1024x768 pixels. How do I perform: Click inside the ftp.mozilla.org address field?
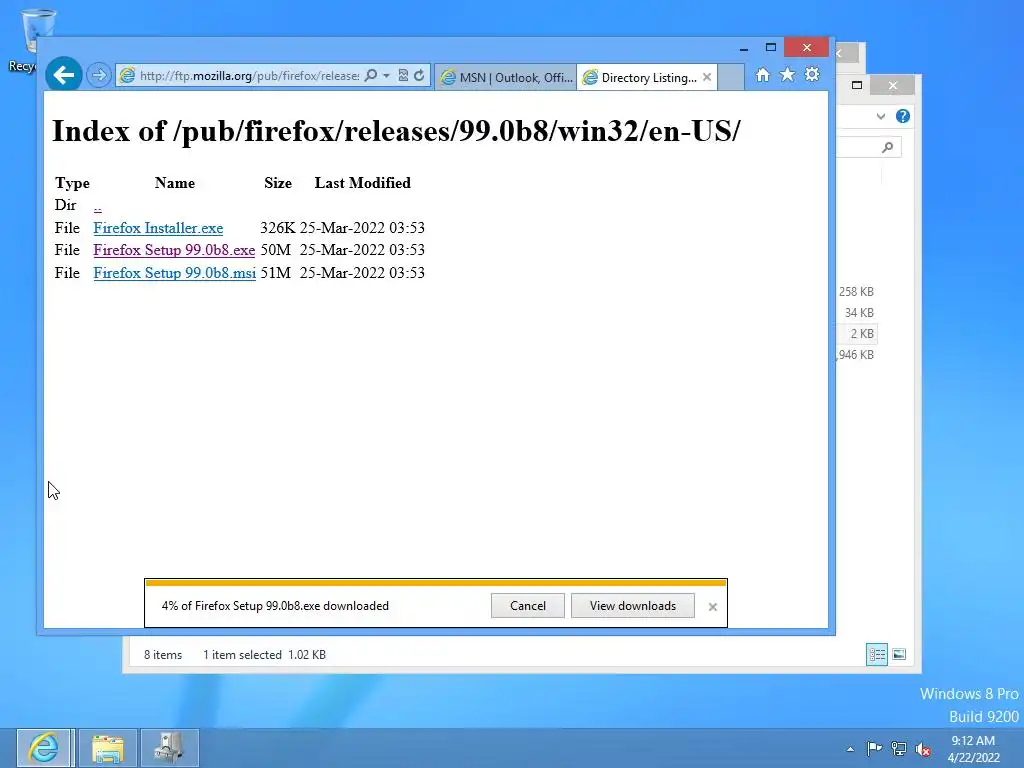click(249, 76)
